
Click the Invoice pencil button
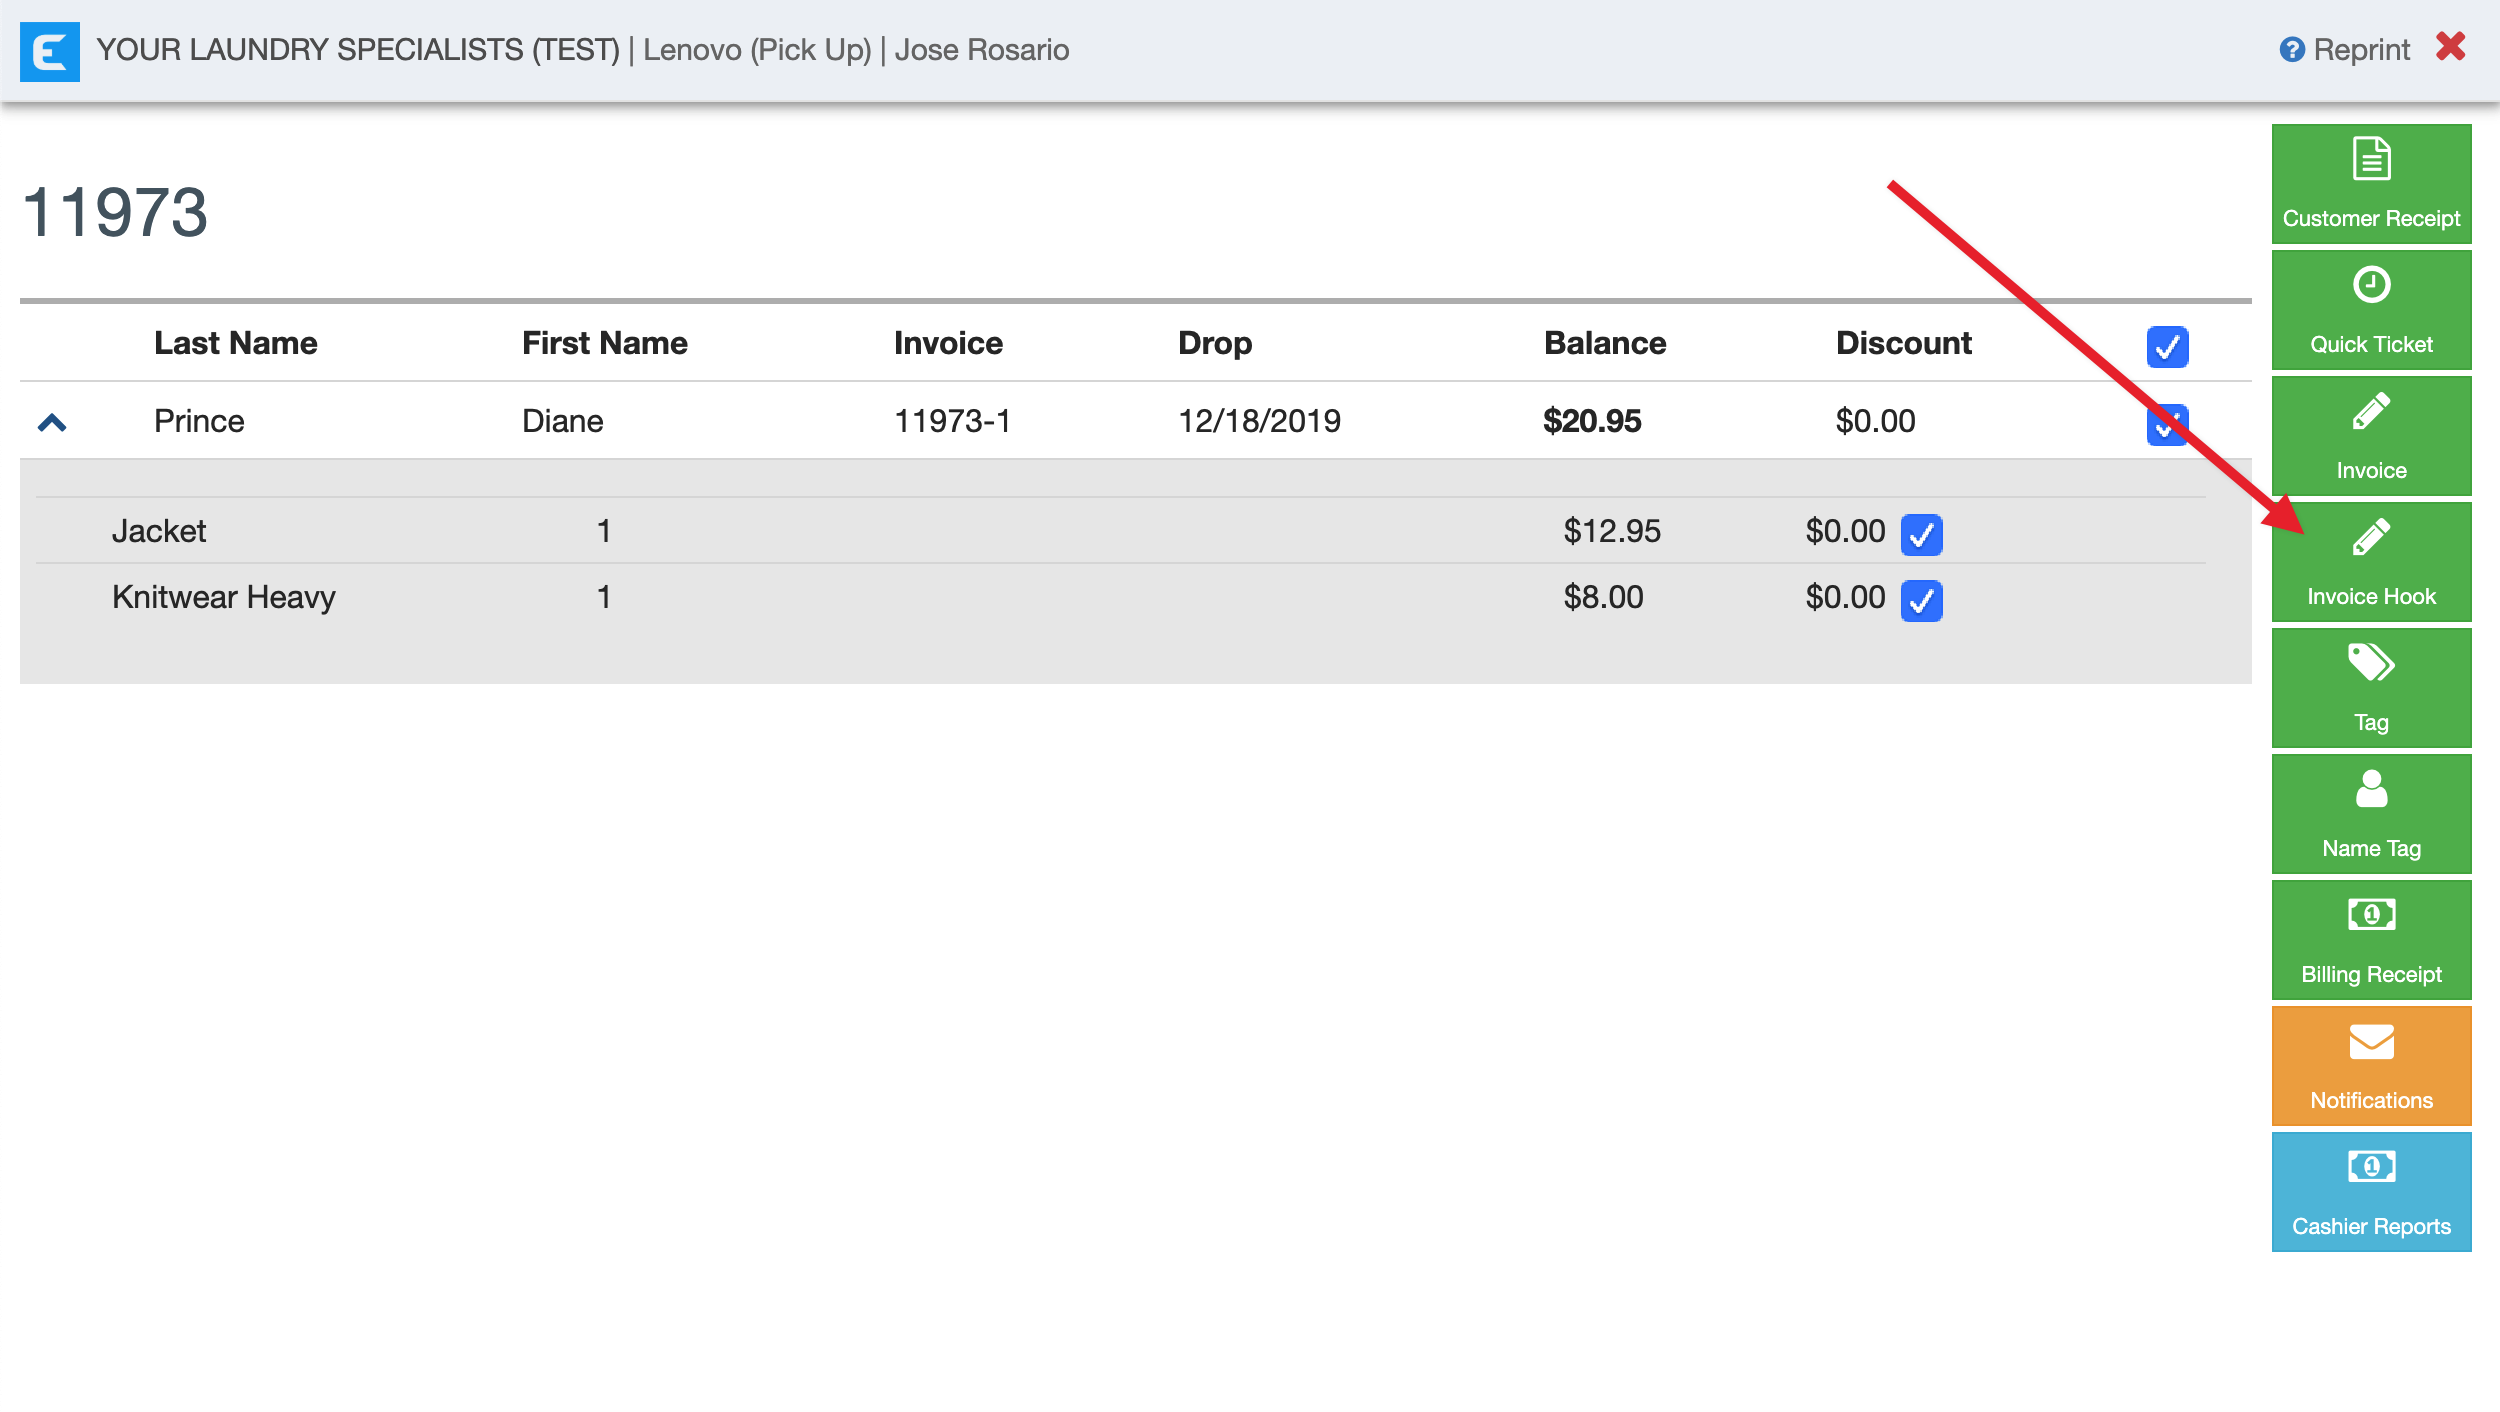coord(2370,436)
